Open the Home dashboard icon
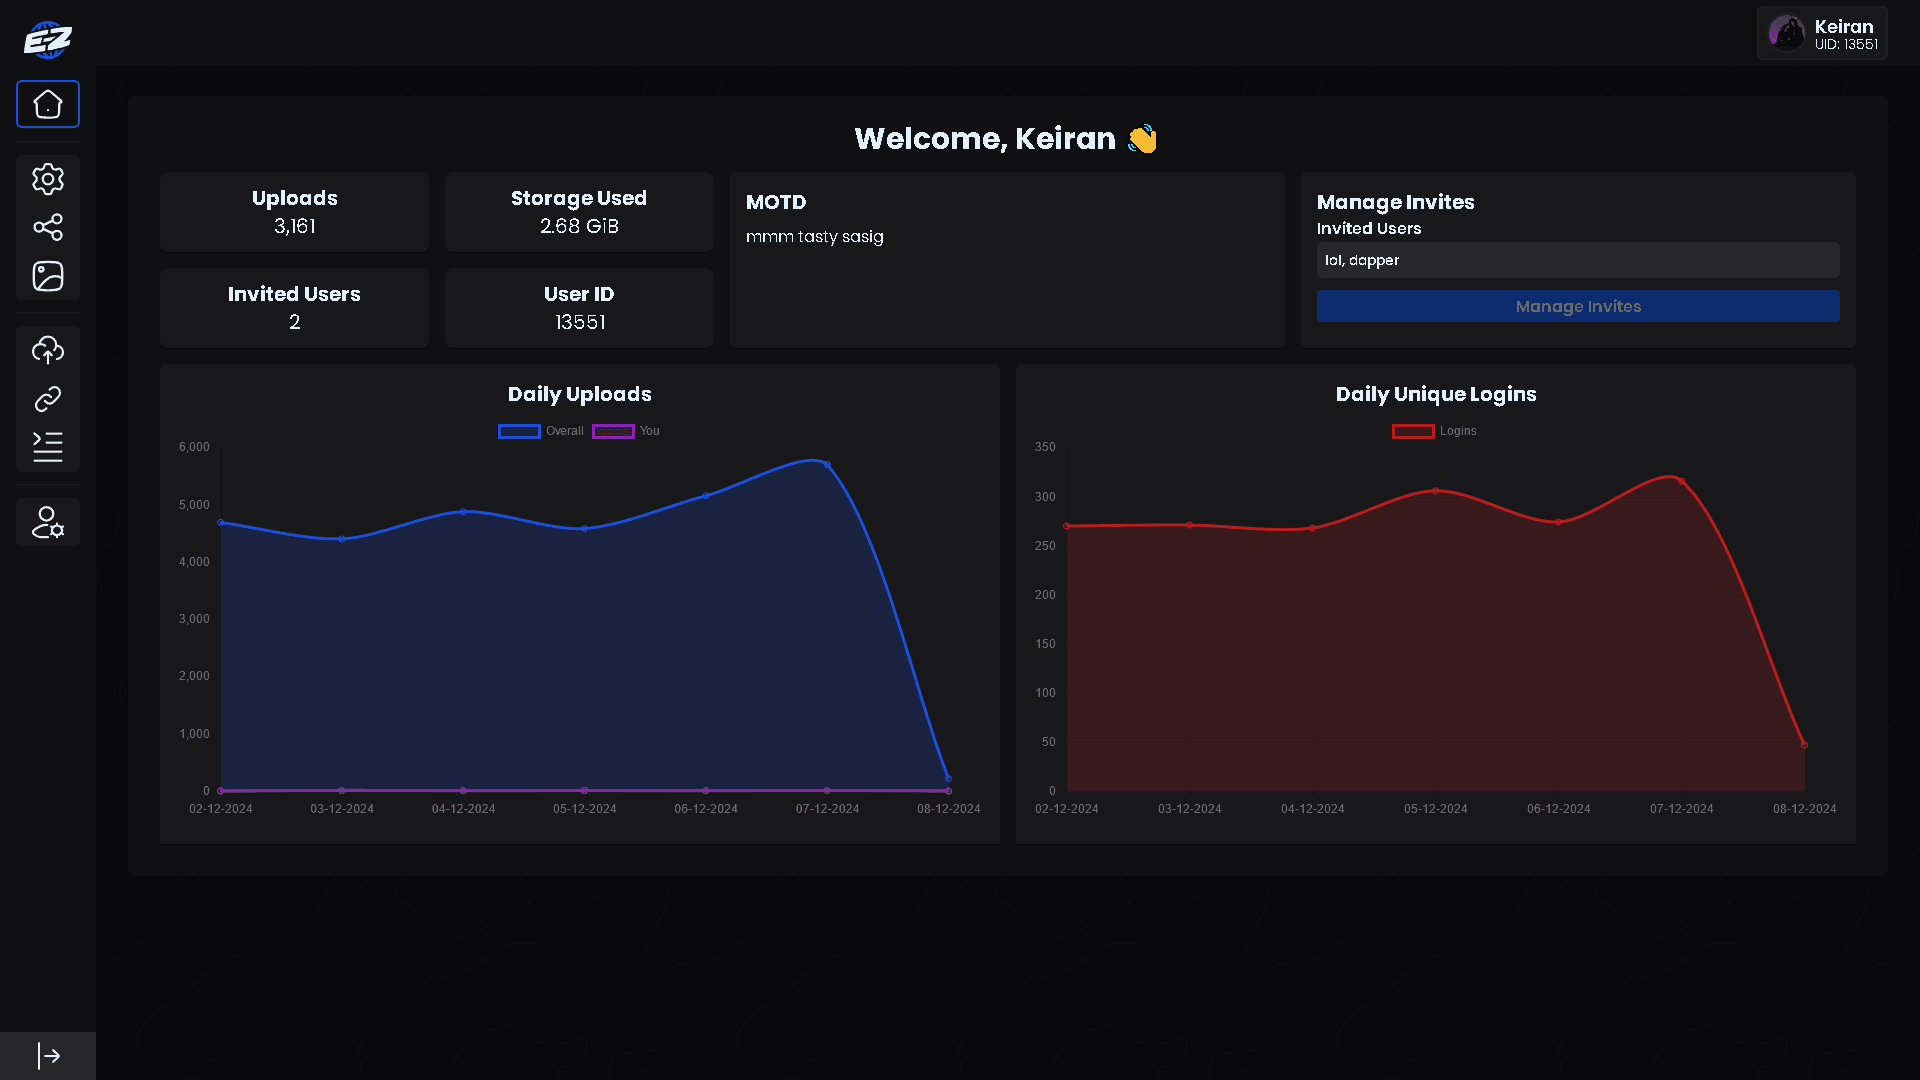This screenshot has height=1080, width=1920. 48,104
